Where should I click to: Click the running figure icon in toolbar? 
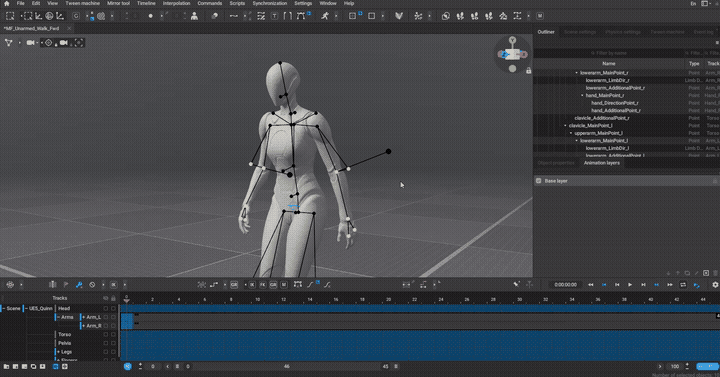coord(325,16)
